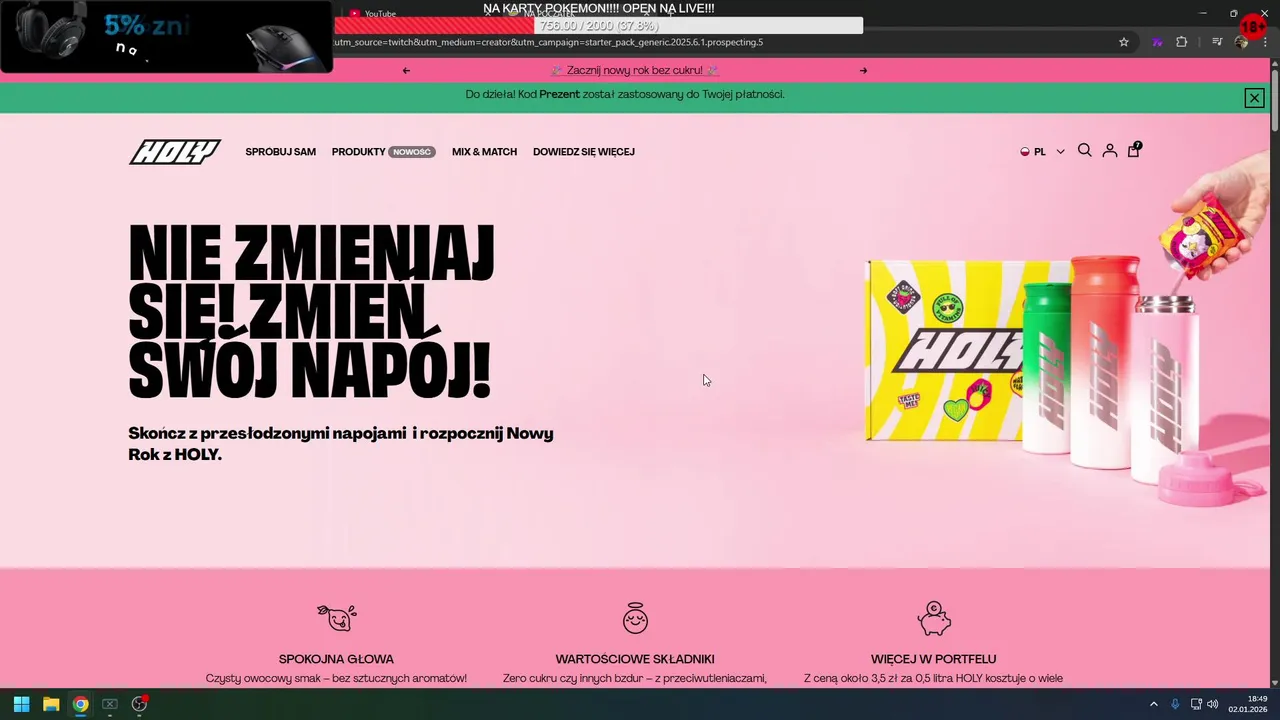Click the page vertical scrollbar thumb
Image resolution: width=1280 pixels, height=720 pixels.
tap(1274, 100)
